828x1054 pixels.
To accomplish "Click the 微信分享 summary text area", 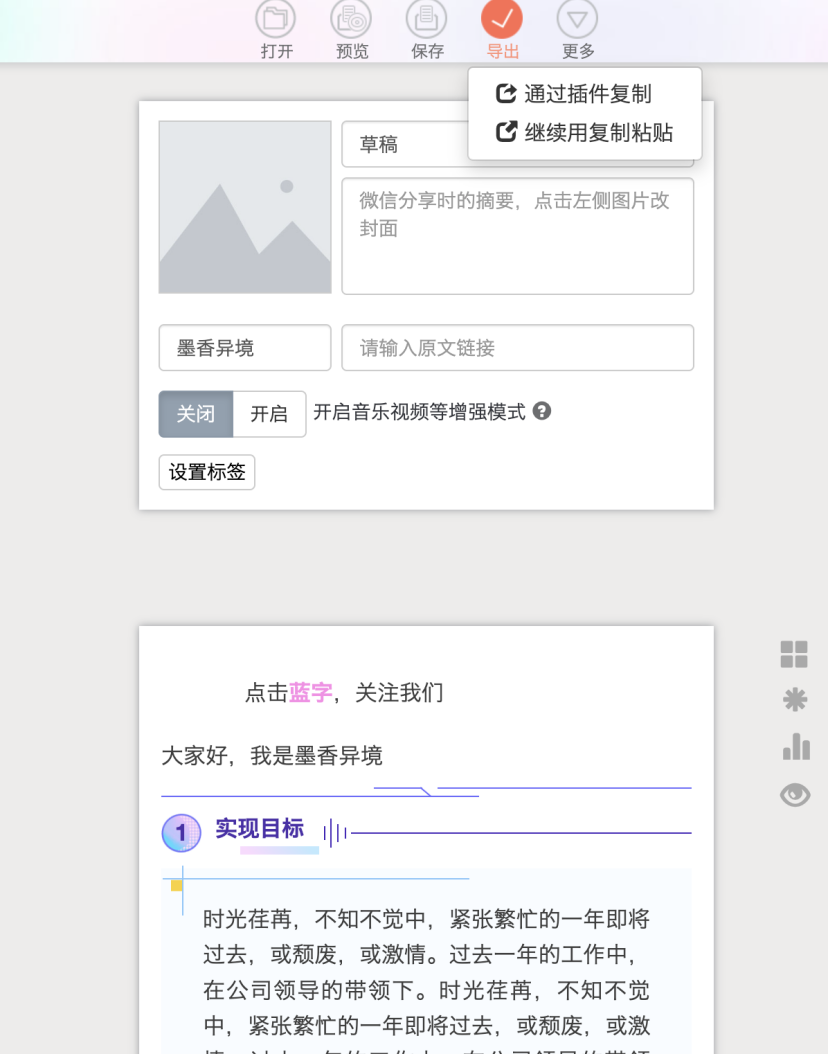I will click(517, 235).
